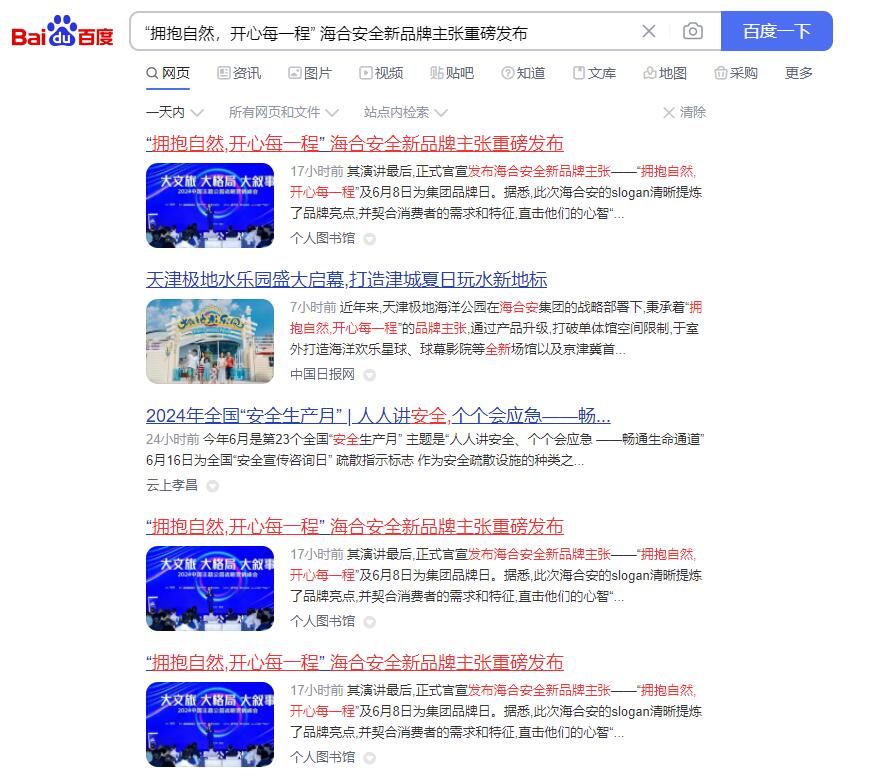Switch to the 地图 tab
The width and height of the screenshot is (873, 779).
(665, 73)
